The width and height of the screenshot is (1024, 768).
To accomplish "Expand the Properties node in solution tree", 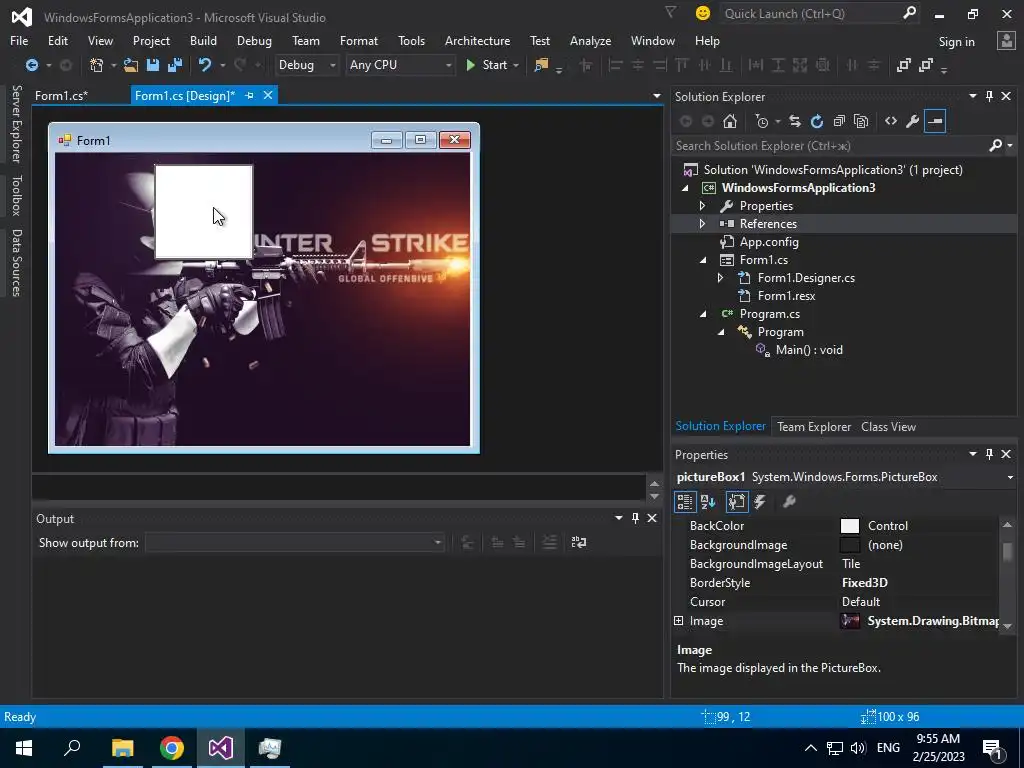I will click(x=703, y=206).
